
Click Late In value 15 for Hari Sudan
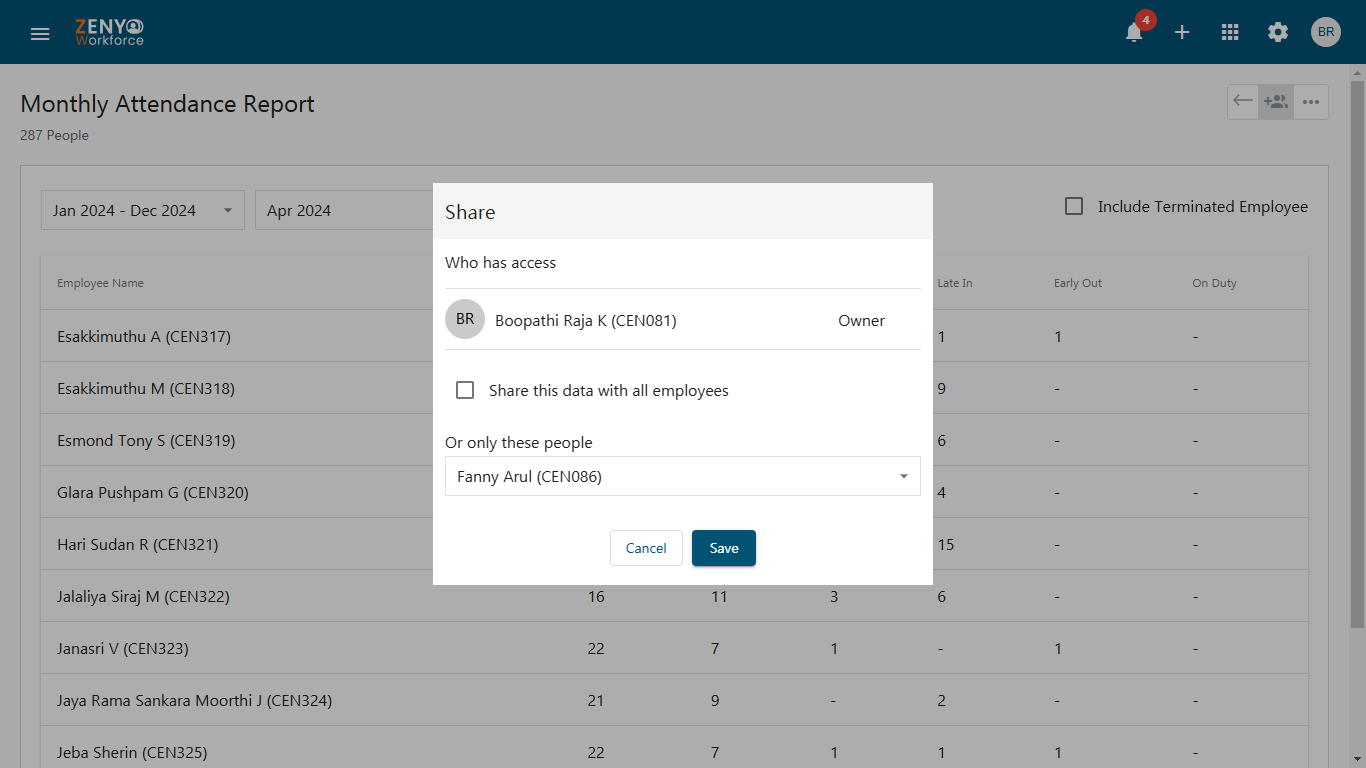(946, 544)
